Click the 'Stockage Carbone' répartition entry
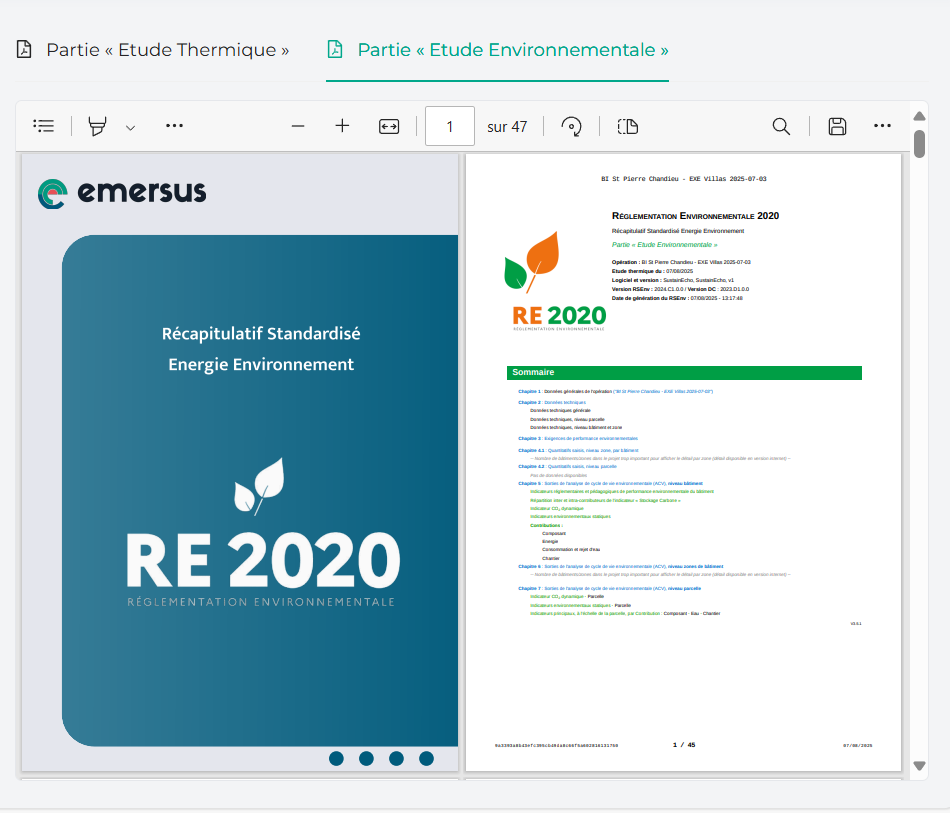The height and width of the screenshot is (813, 950). [605, 500]
